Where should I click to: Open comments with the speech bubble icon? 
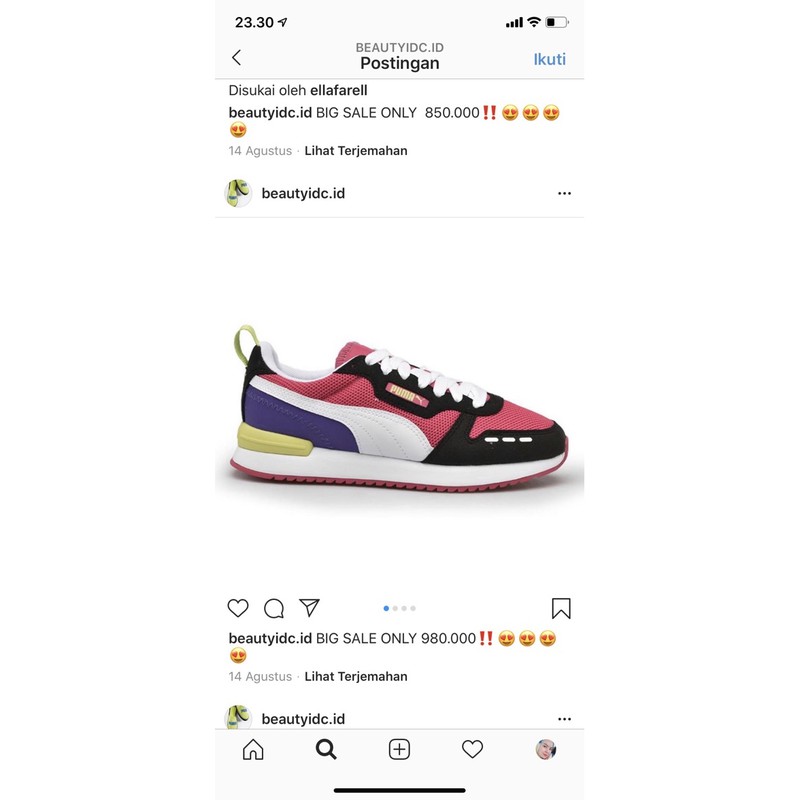pyautogui.click(x=274, y=608)
